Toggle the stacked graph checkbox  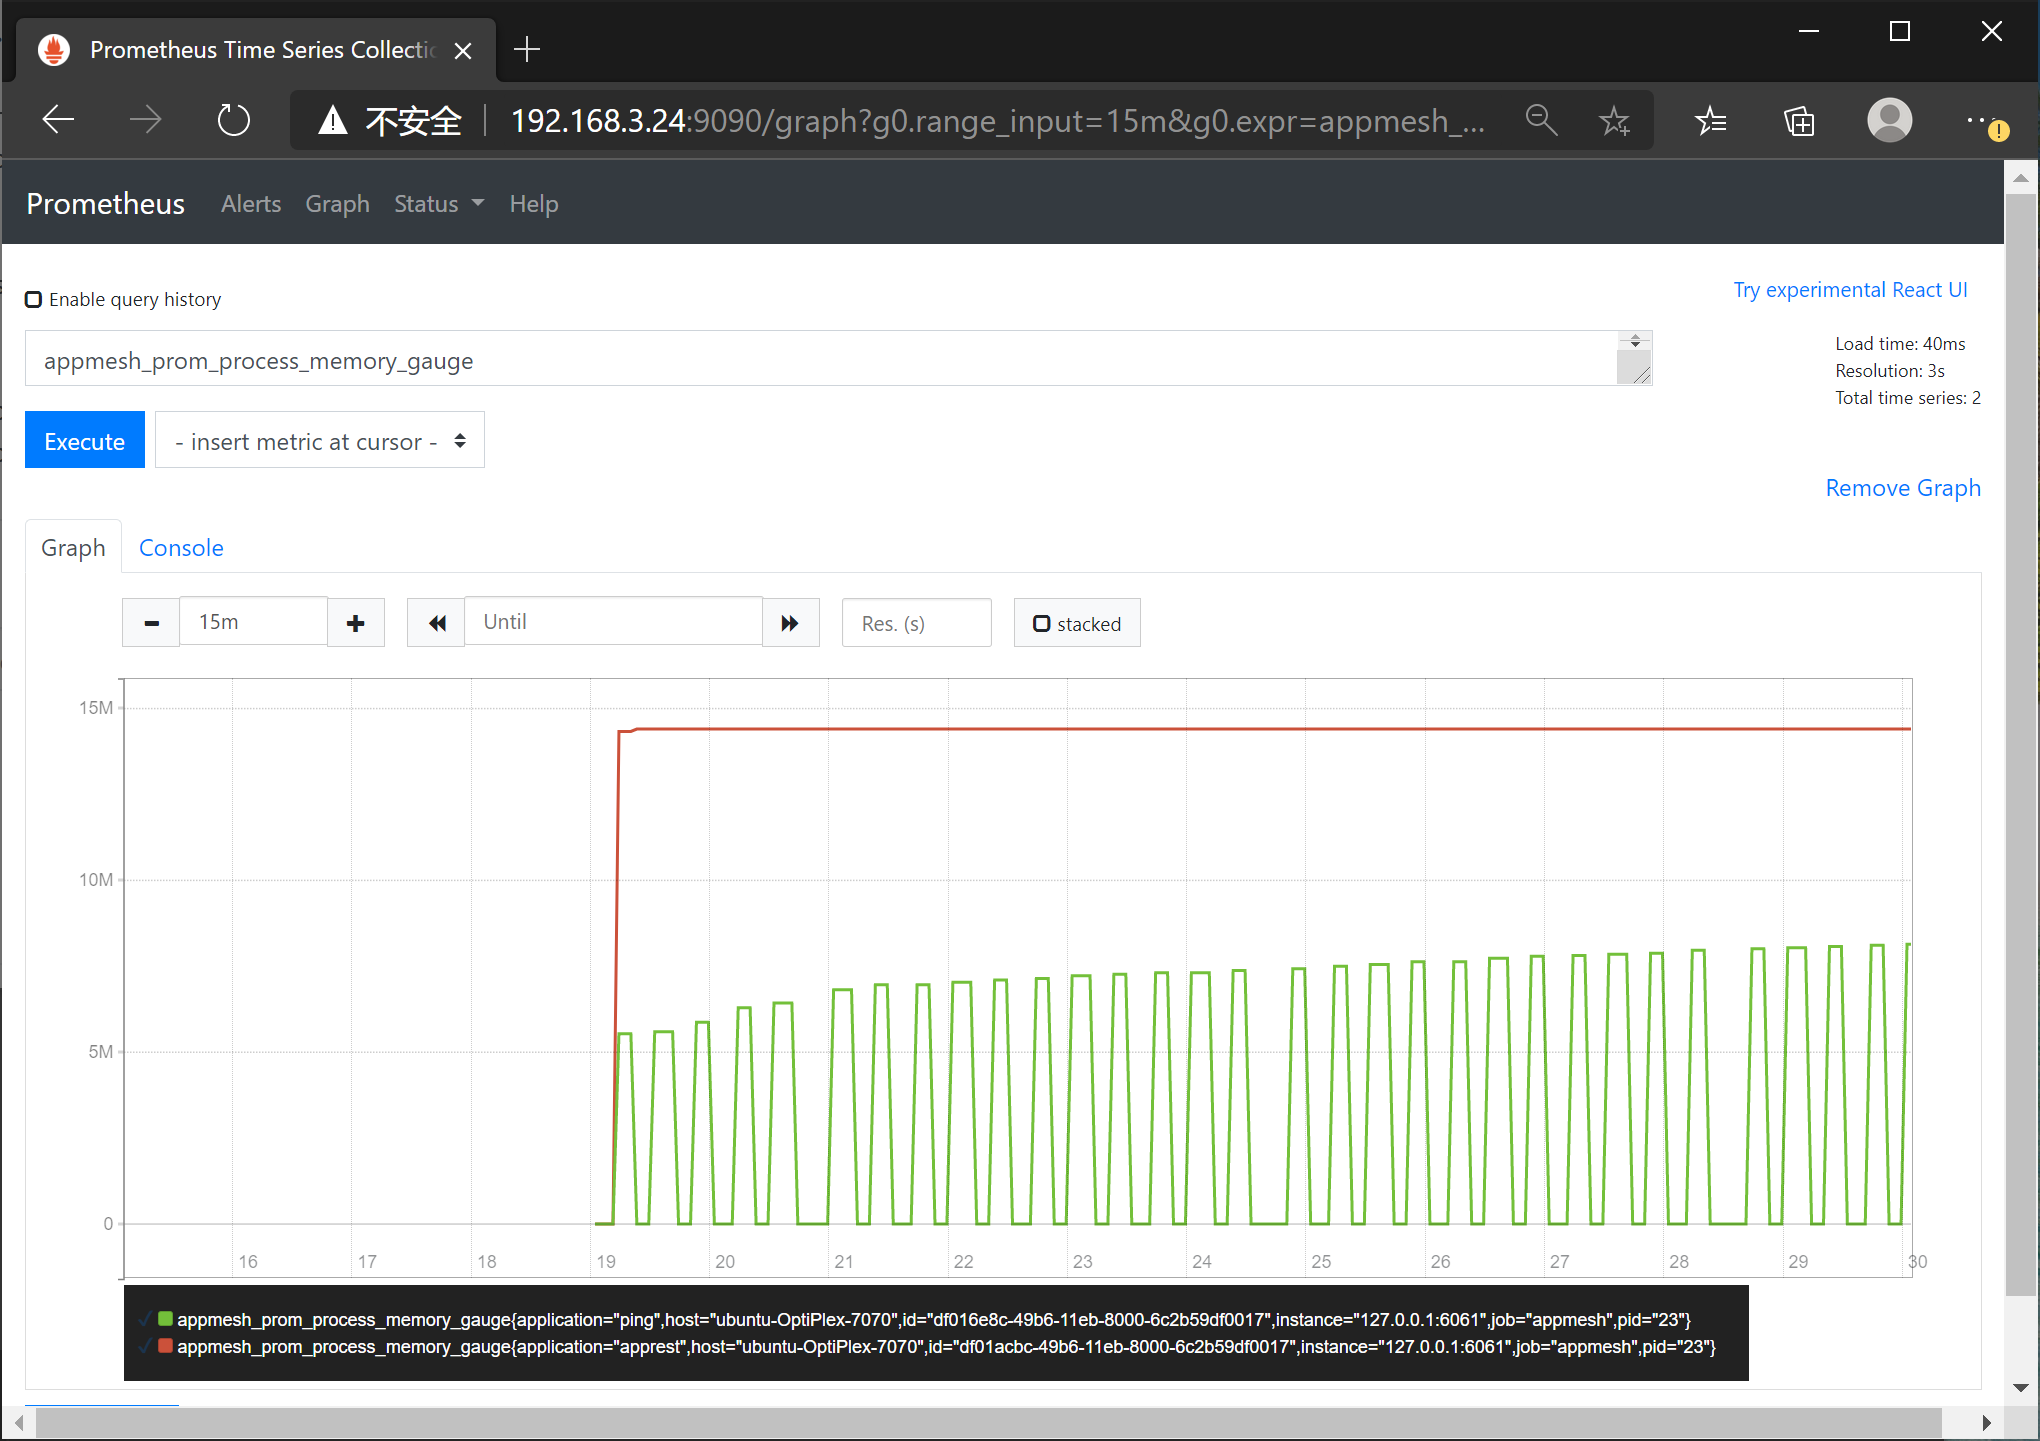[x=1042, y=624]
